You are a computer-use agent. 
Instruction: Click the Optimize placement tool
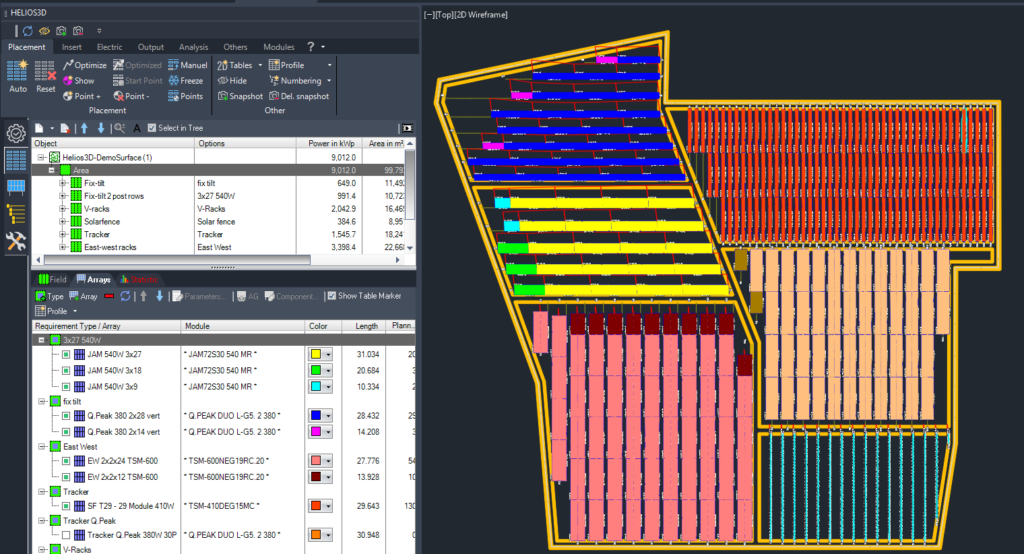85,65
